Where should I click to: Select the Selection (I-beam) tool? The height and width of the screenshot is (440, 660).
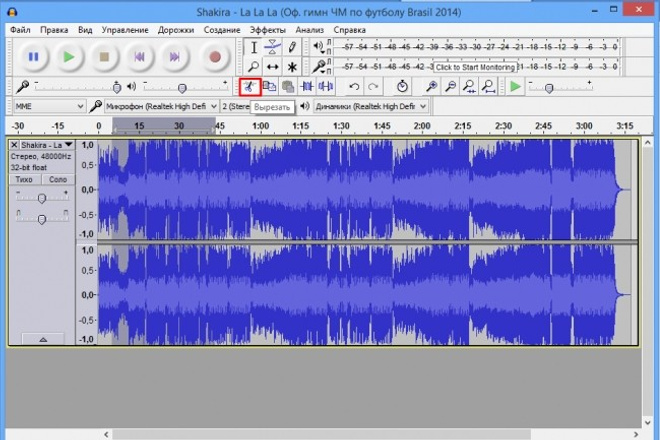coord(253,48)
